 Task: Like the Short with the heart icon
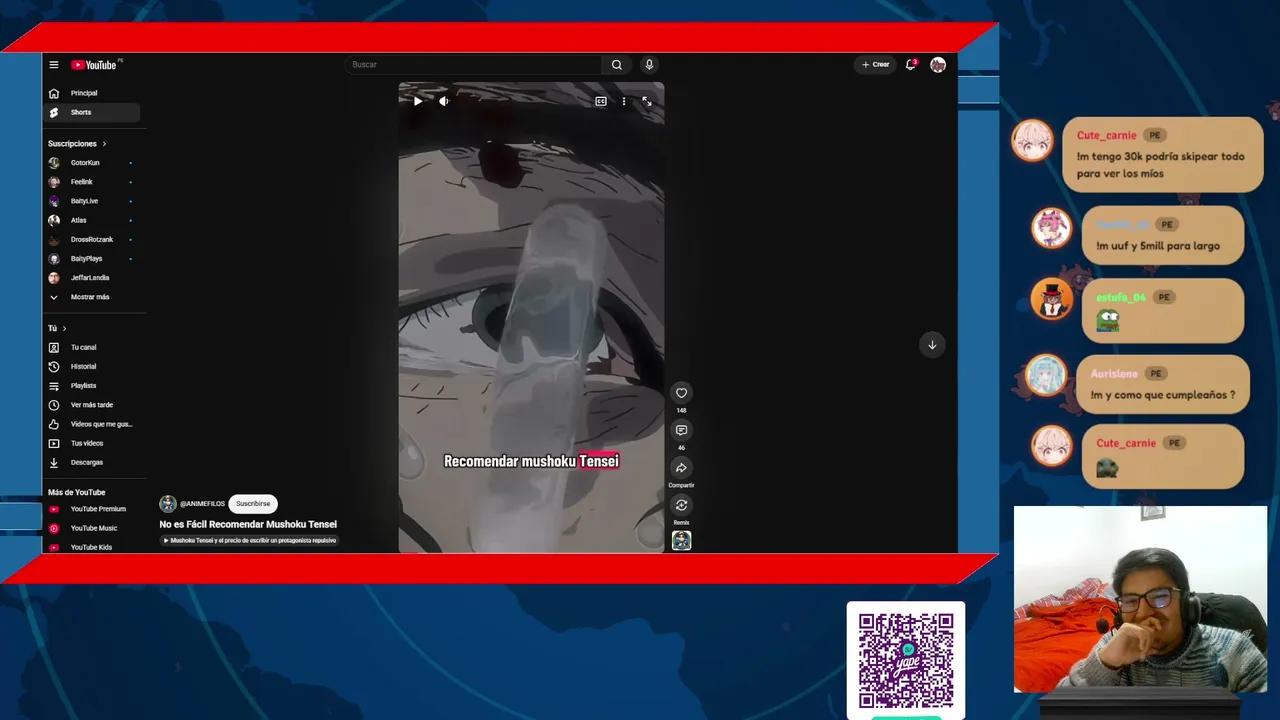coord(681,393)
